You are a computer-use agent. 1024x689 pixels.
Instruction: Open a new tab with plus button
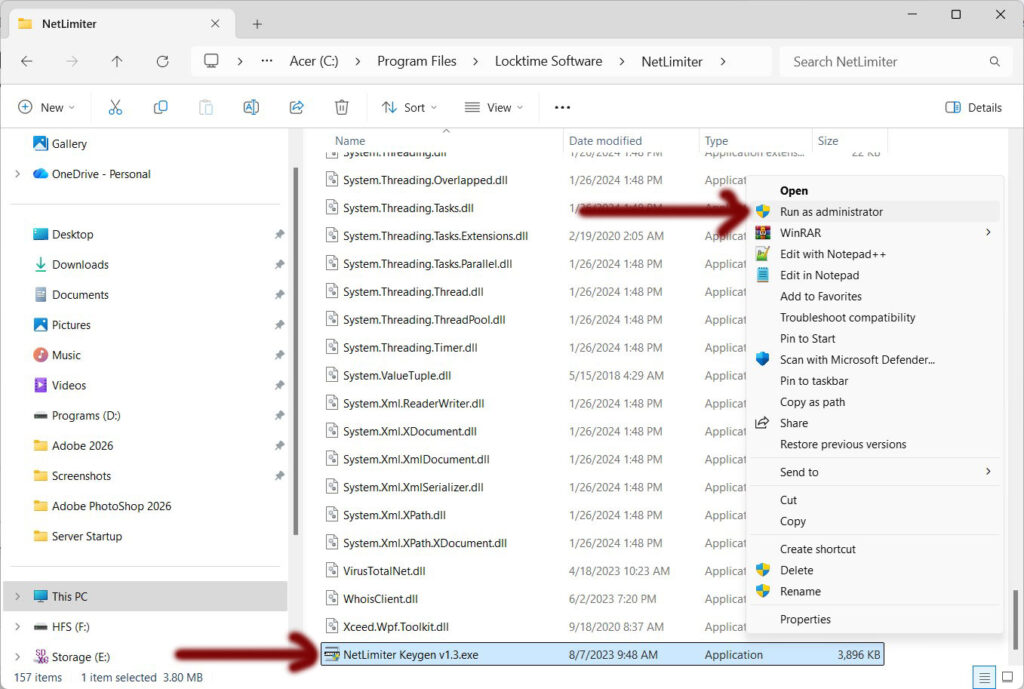257,24
